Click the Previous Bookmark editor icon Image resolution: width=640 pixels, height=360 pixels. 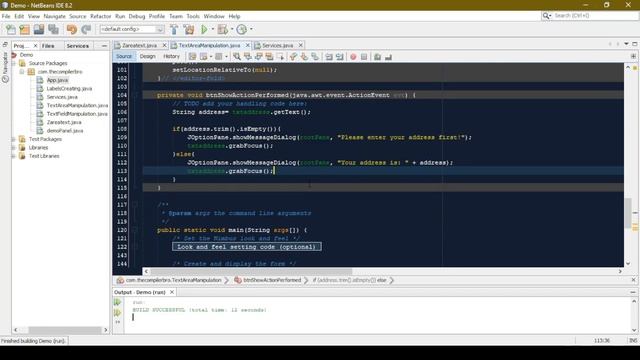pyautogui.click(x=293, y=57)
